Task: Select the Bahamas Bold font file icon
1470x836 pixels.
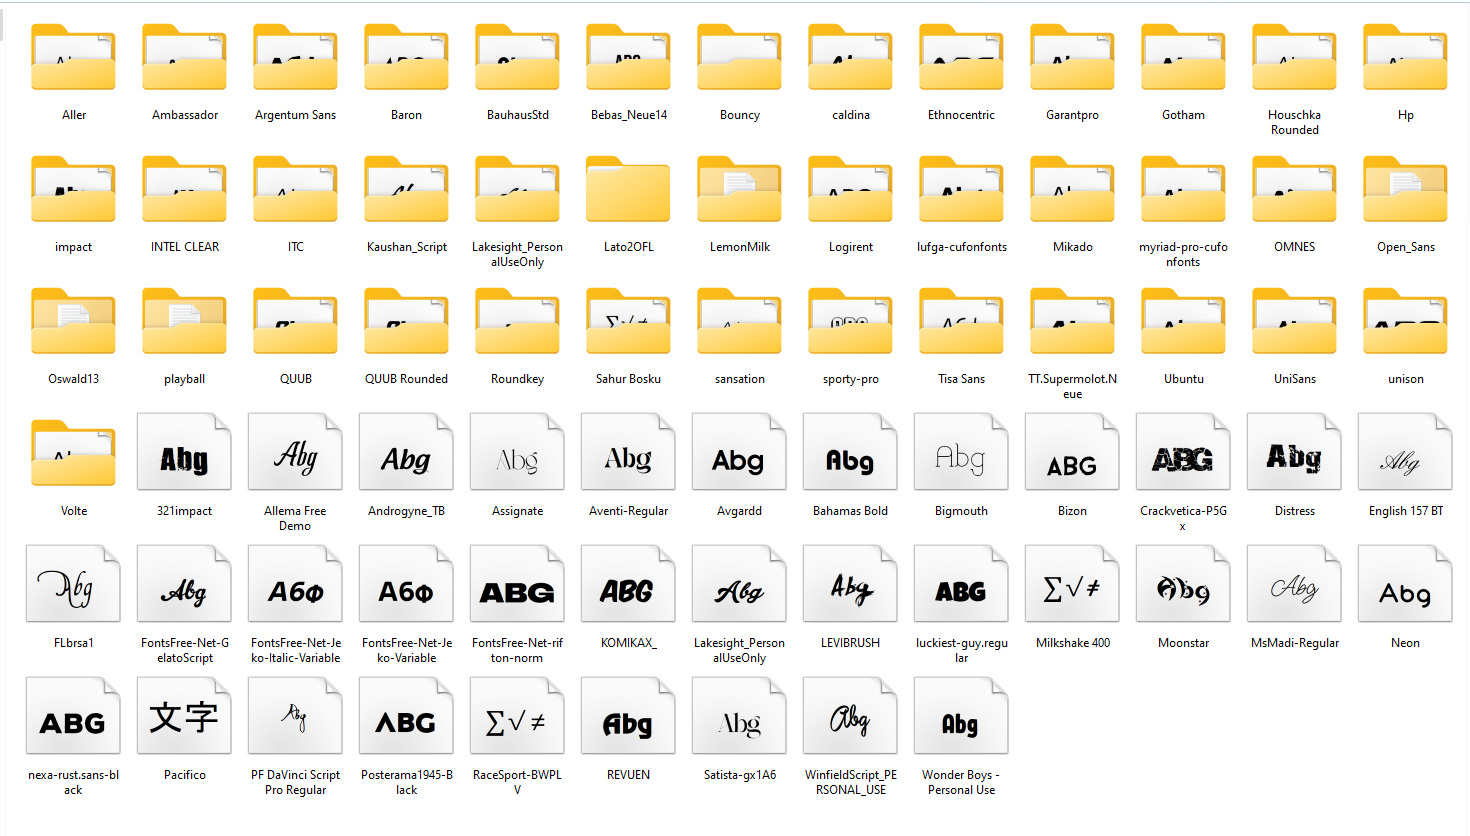Action: click(850, 452)
